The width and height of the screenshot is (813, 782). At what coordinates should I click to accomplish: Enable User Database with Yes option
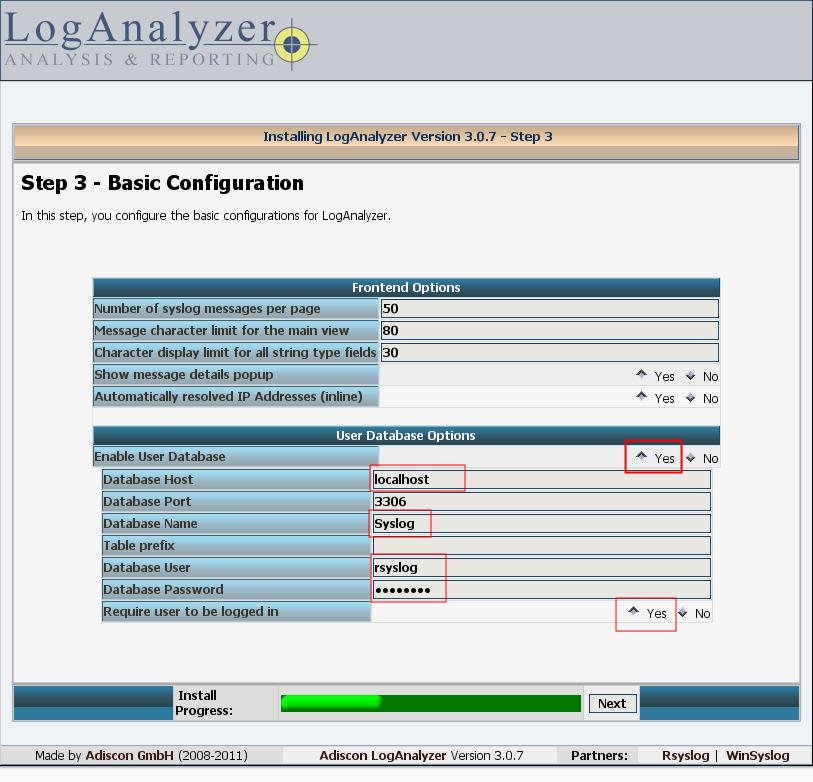point(642,457)
